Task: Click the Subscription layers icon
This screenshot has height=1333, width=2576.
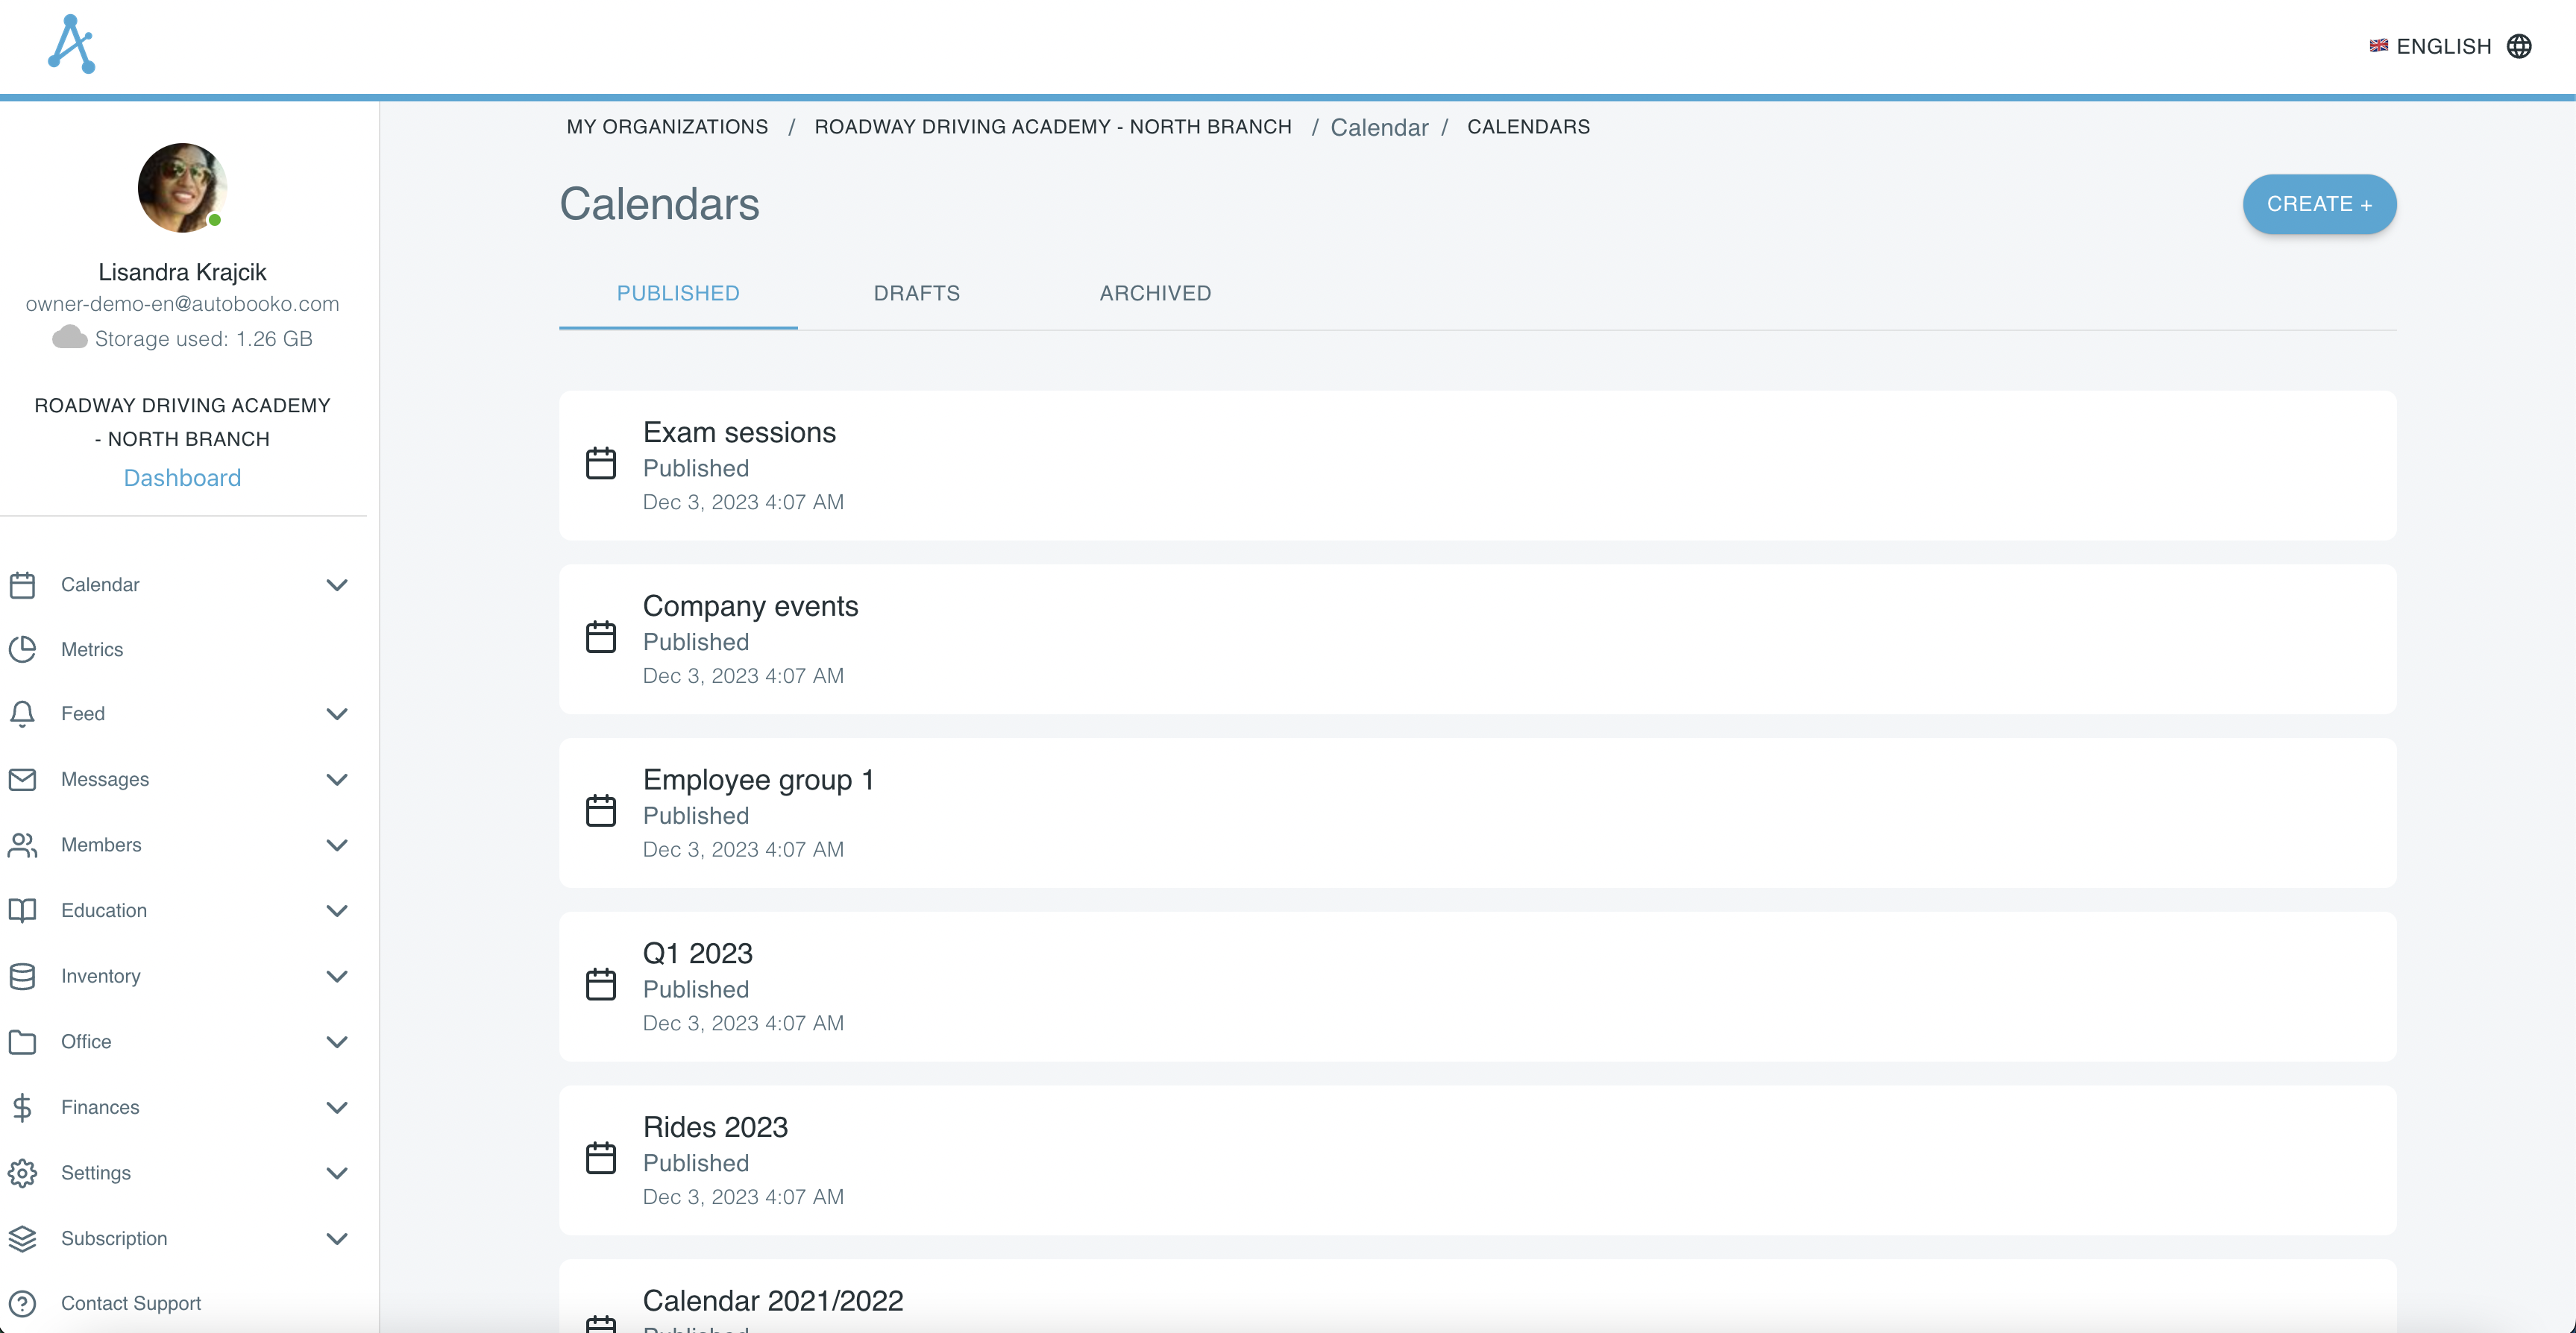Action: pyautogui.click(x=22, y=1238)
